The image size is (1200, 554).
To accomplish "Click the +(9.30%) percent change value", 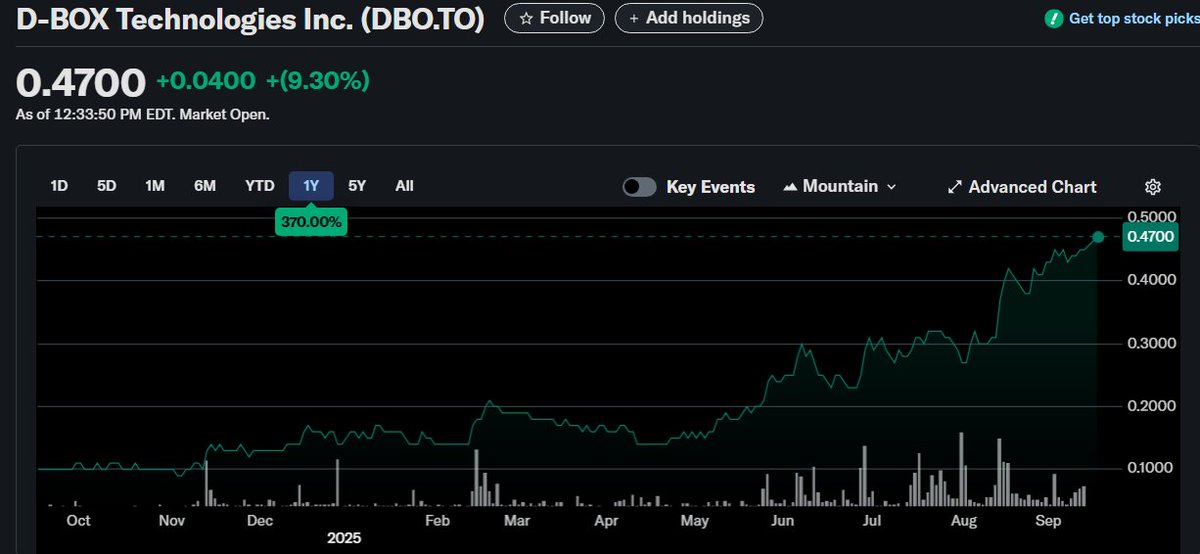I will [317, 81].
